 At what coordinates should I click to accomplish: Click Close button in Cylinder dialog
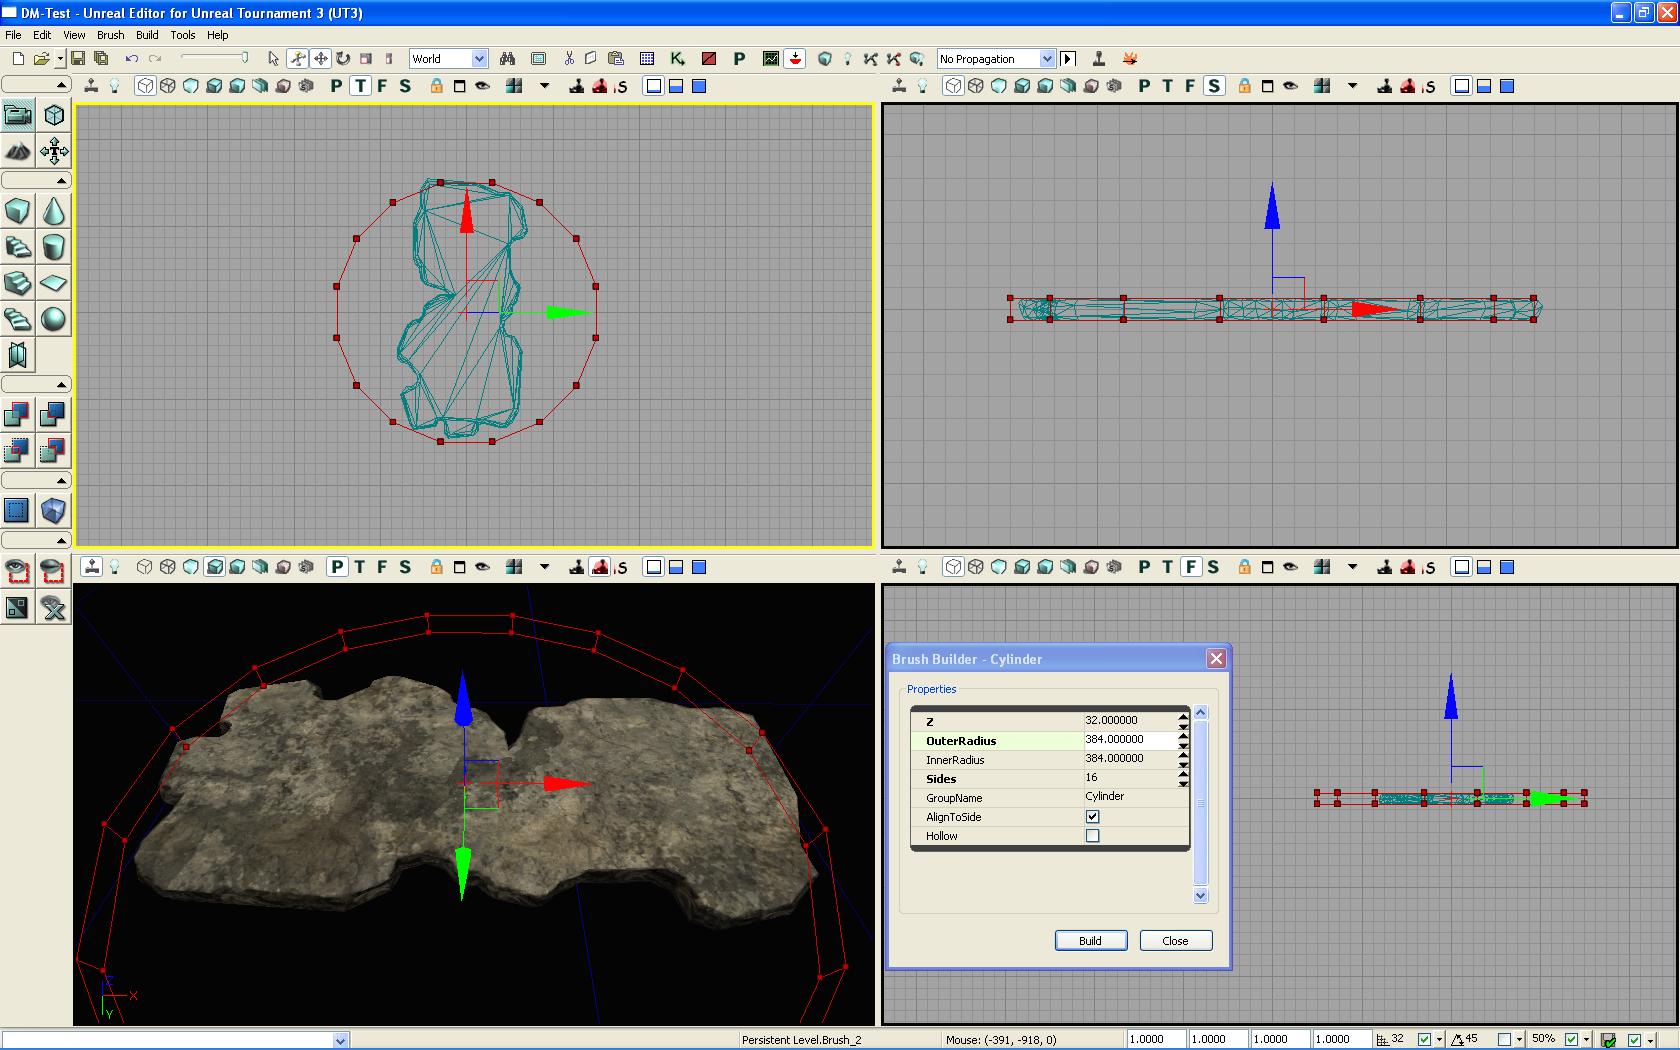click(x=1175, y=941)
